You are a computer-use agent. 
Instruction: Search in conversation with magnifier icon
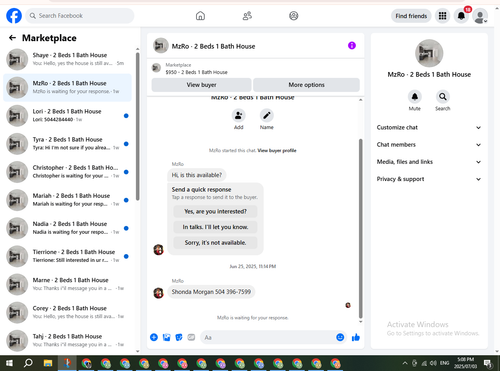(x=443, y=97)
